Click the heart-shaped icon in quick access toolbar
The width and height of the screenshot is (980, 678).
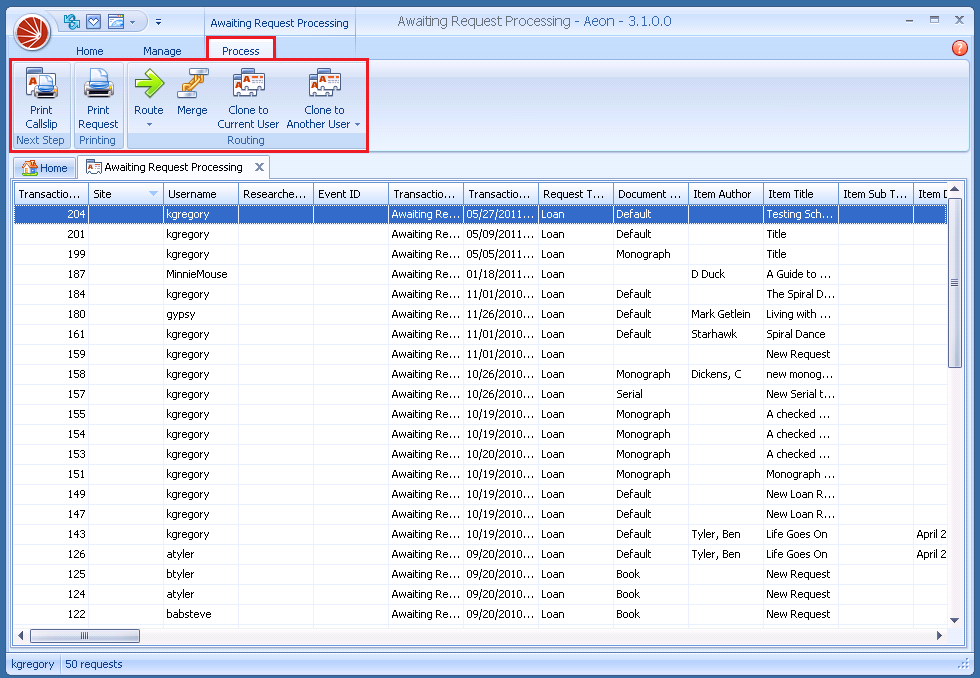point(93,21)
